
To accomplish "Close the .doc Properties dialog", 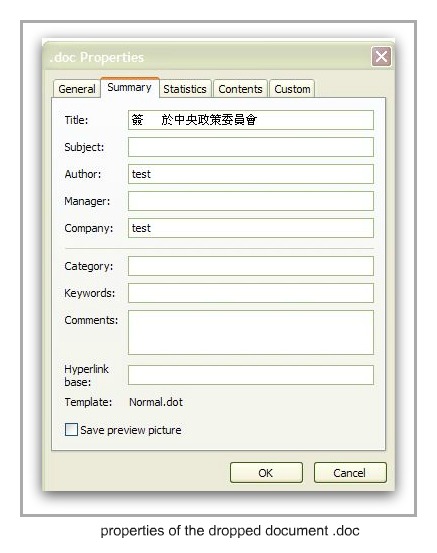I will coord(381,56).
